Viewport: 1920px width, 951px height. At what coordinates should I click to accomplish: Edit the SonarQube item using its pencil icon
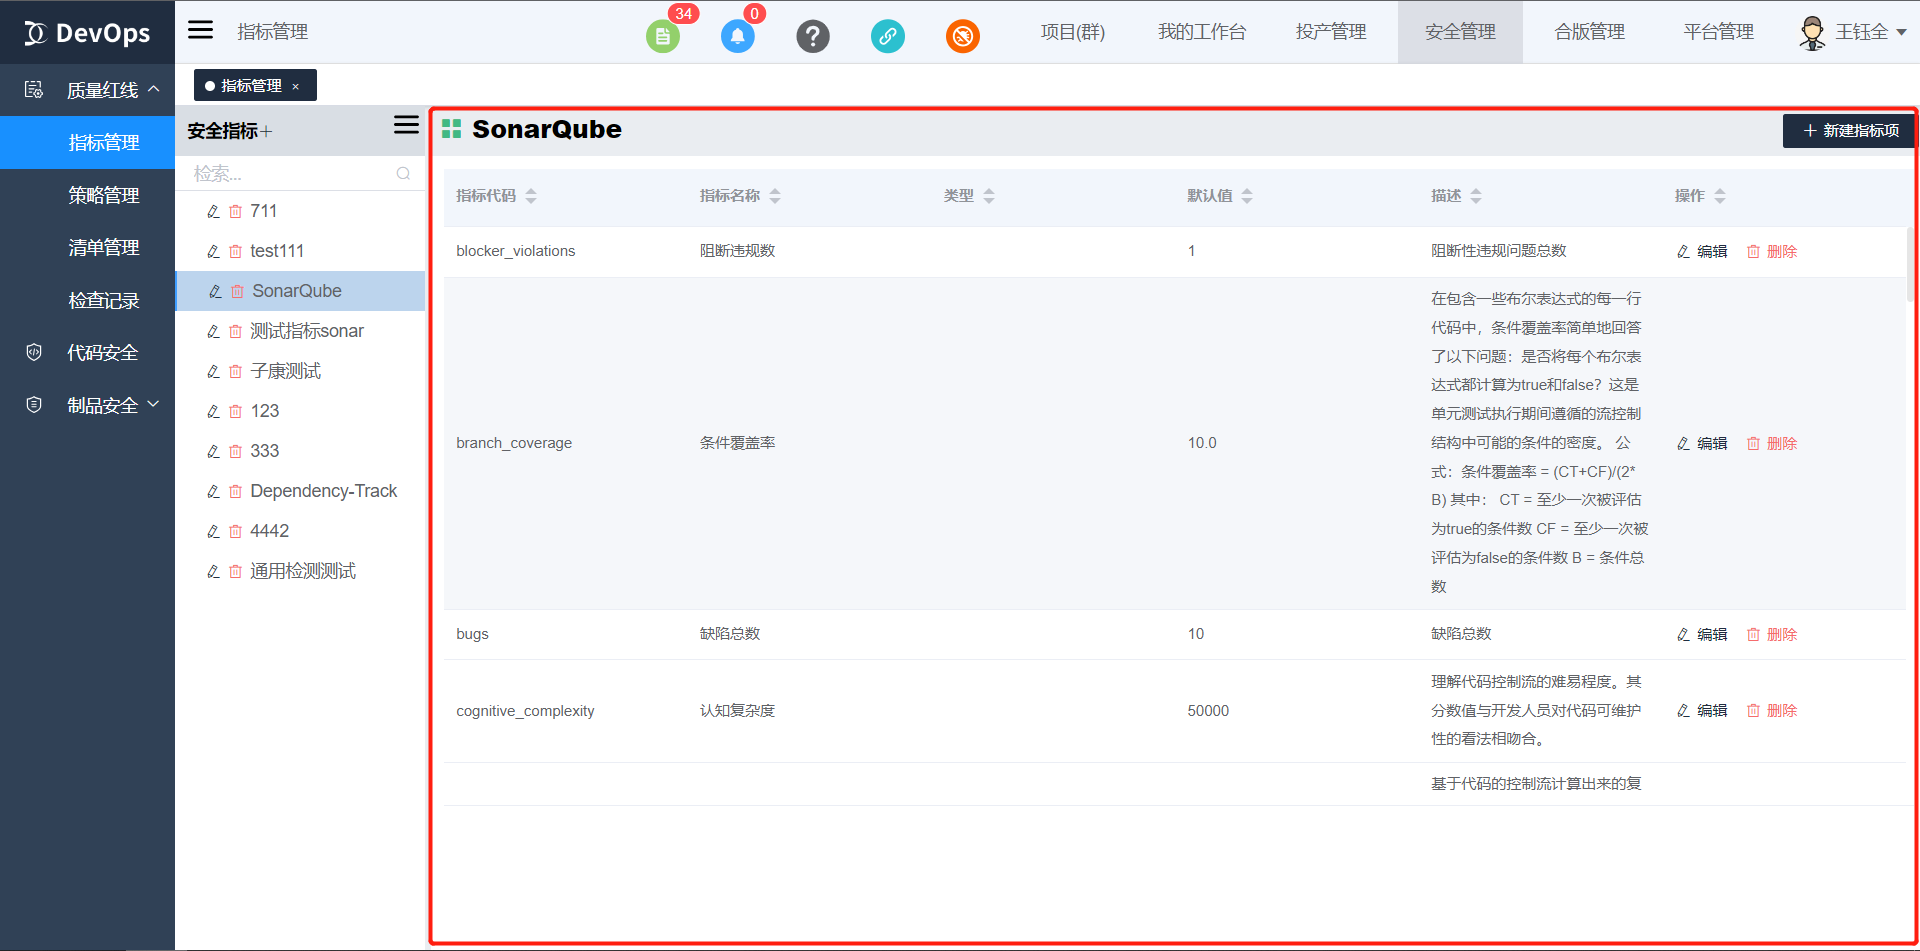click(x=213, y=291)
